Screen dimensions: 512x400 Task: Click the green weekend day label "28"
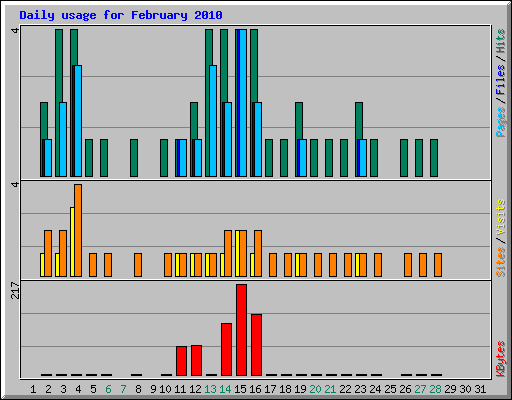tap(435, 389)
